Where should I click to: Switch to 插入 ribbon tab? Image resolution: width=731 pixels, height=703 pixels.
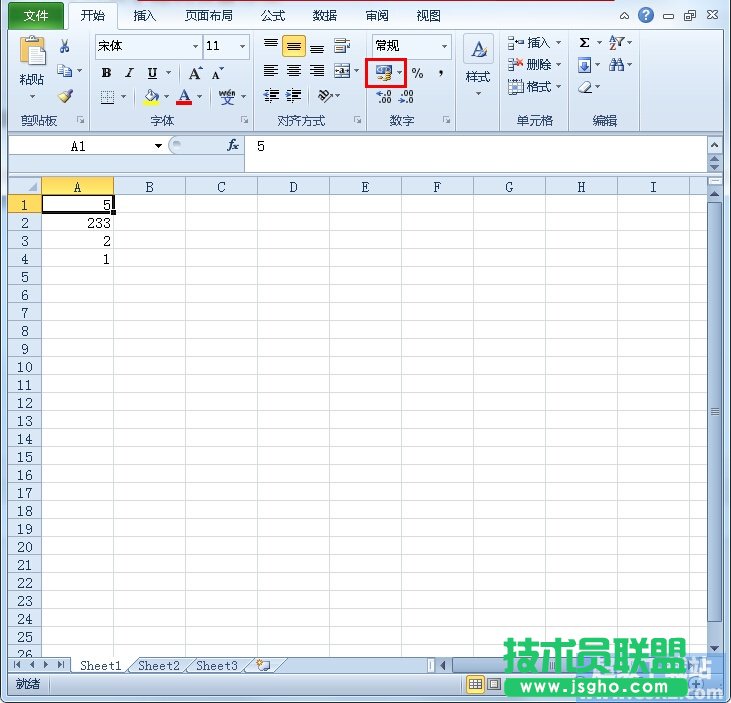tap(144, 16)
